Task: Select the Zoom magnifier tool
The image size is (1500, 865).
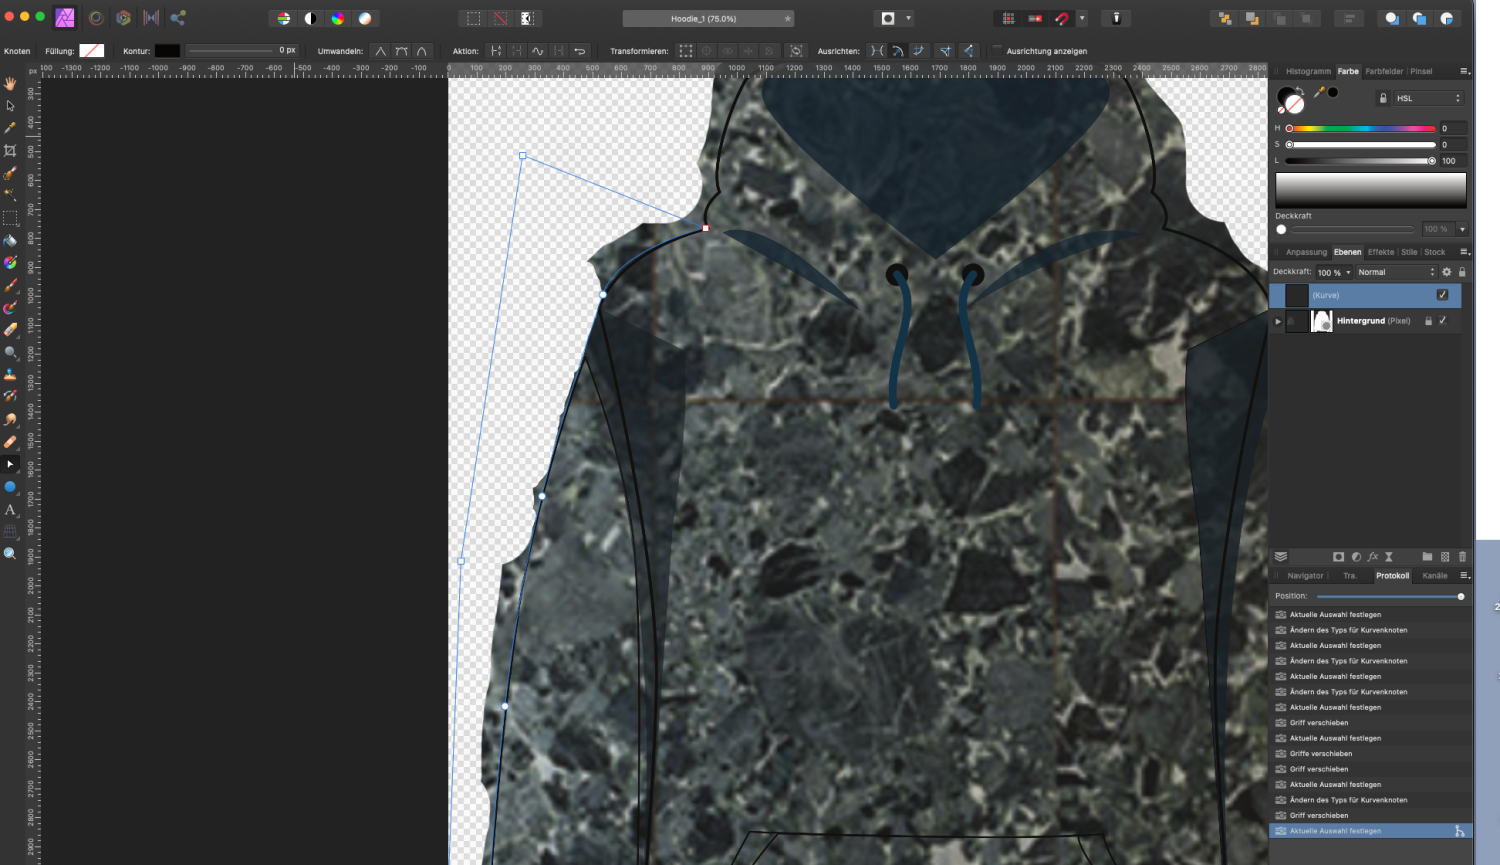Action: (x=10, y=553)
